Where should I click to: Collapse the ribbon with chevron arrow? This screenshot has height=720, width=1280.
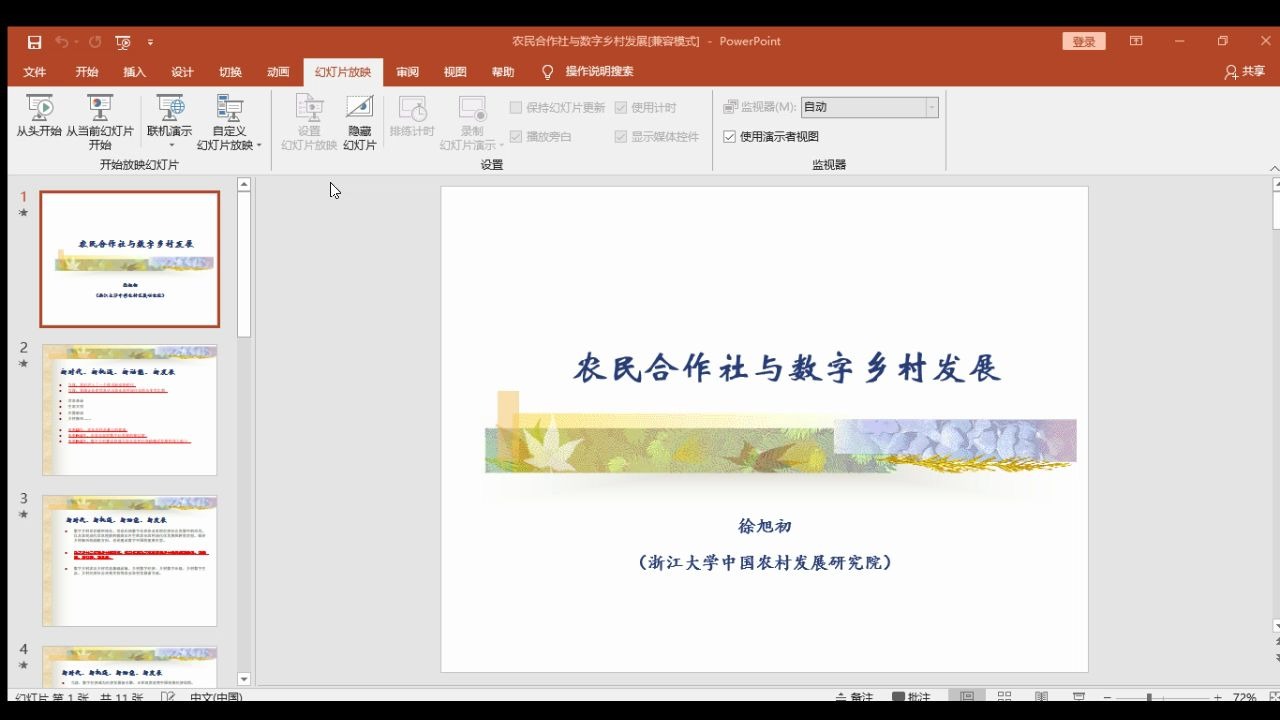[x=1274, y=168]
